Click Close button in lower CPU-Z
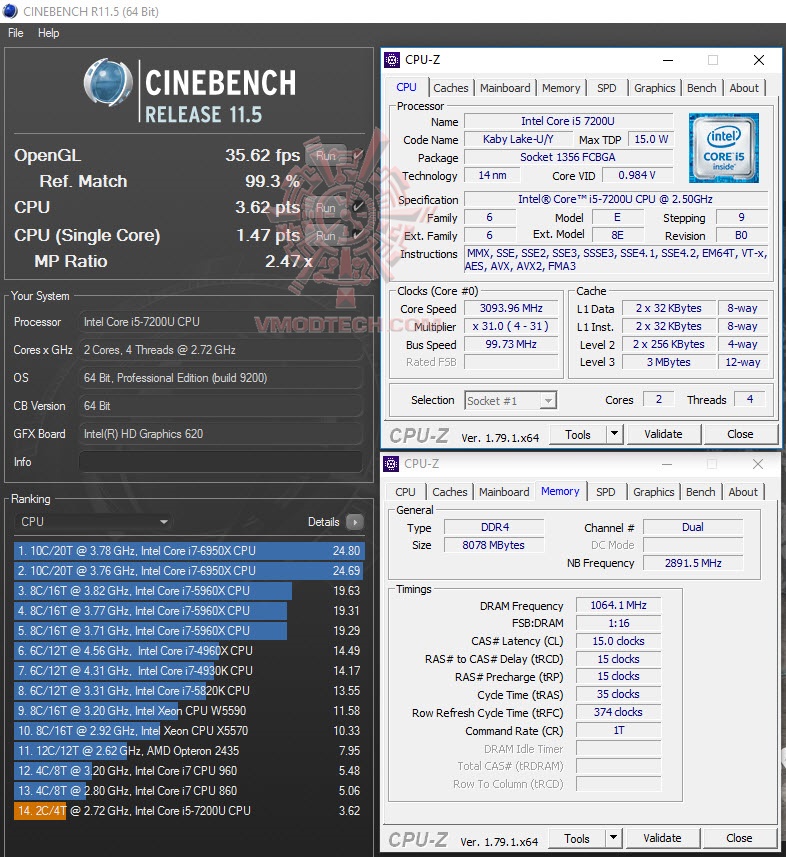The image size is (786, 857). [739, 838]
